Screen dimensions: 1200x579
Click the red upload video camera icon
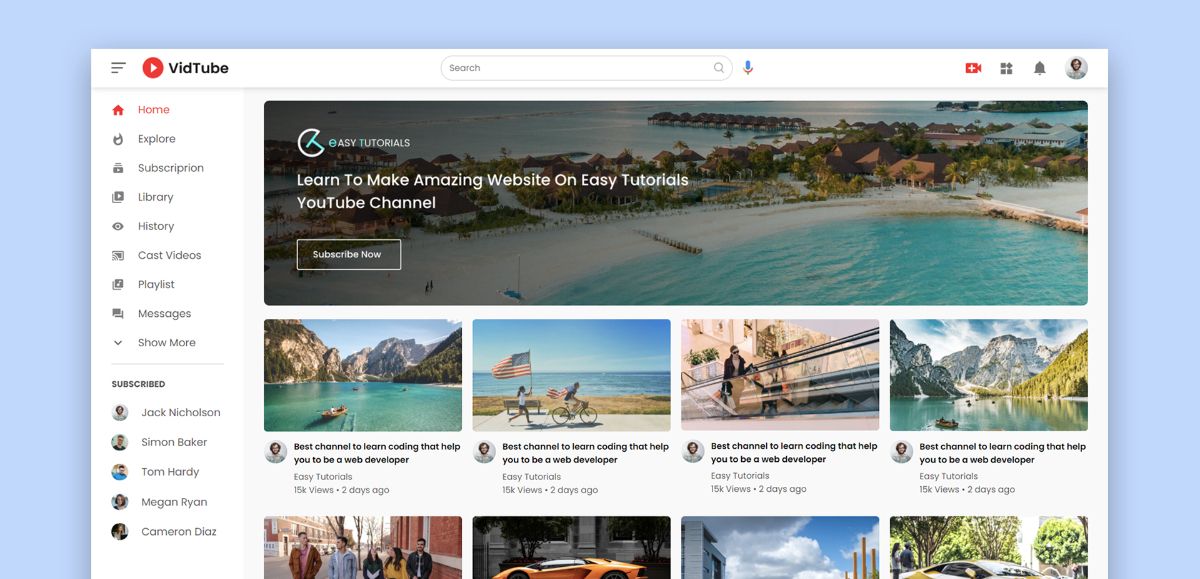[973, 68]
